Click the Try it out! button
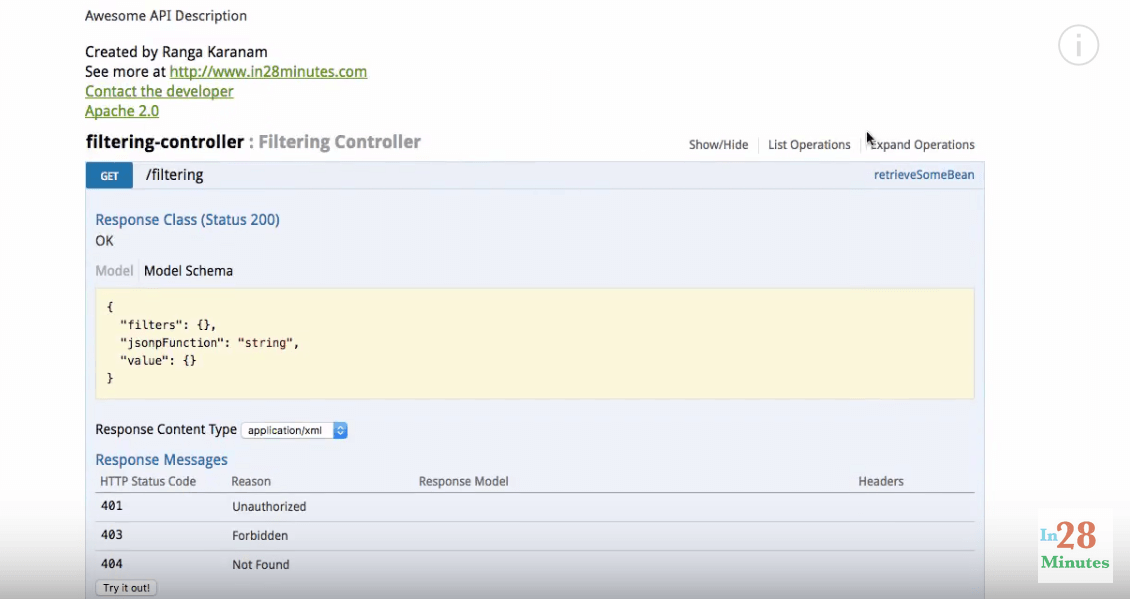This screenshot has height=599, width=1130. click(126, 588)
